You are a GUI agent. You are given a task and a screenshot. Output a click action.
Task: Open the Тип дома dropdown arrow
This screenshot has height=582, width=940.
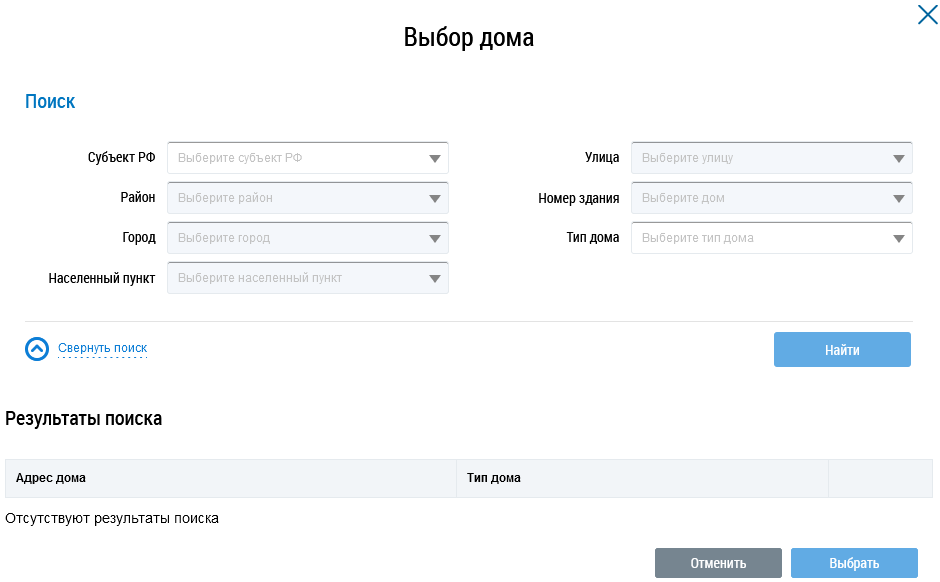[898, 238]
